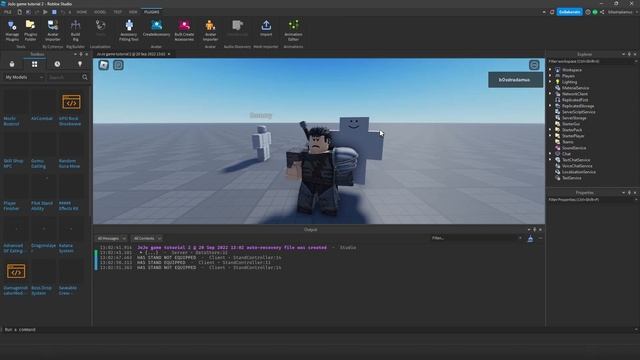Viewport: 640px width, 360px height.
Task: Click the clear output broom icon
Action: tap(530, 239)
